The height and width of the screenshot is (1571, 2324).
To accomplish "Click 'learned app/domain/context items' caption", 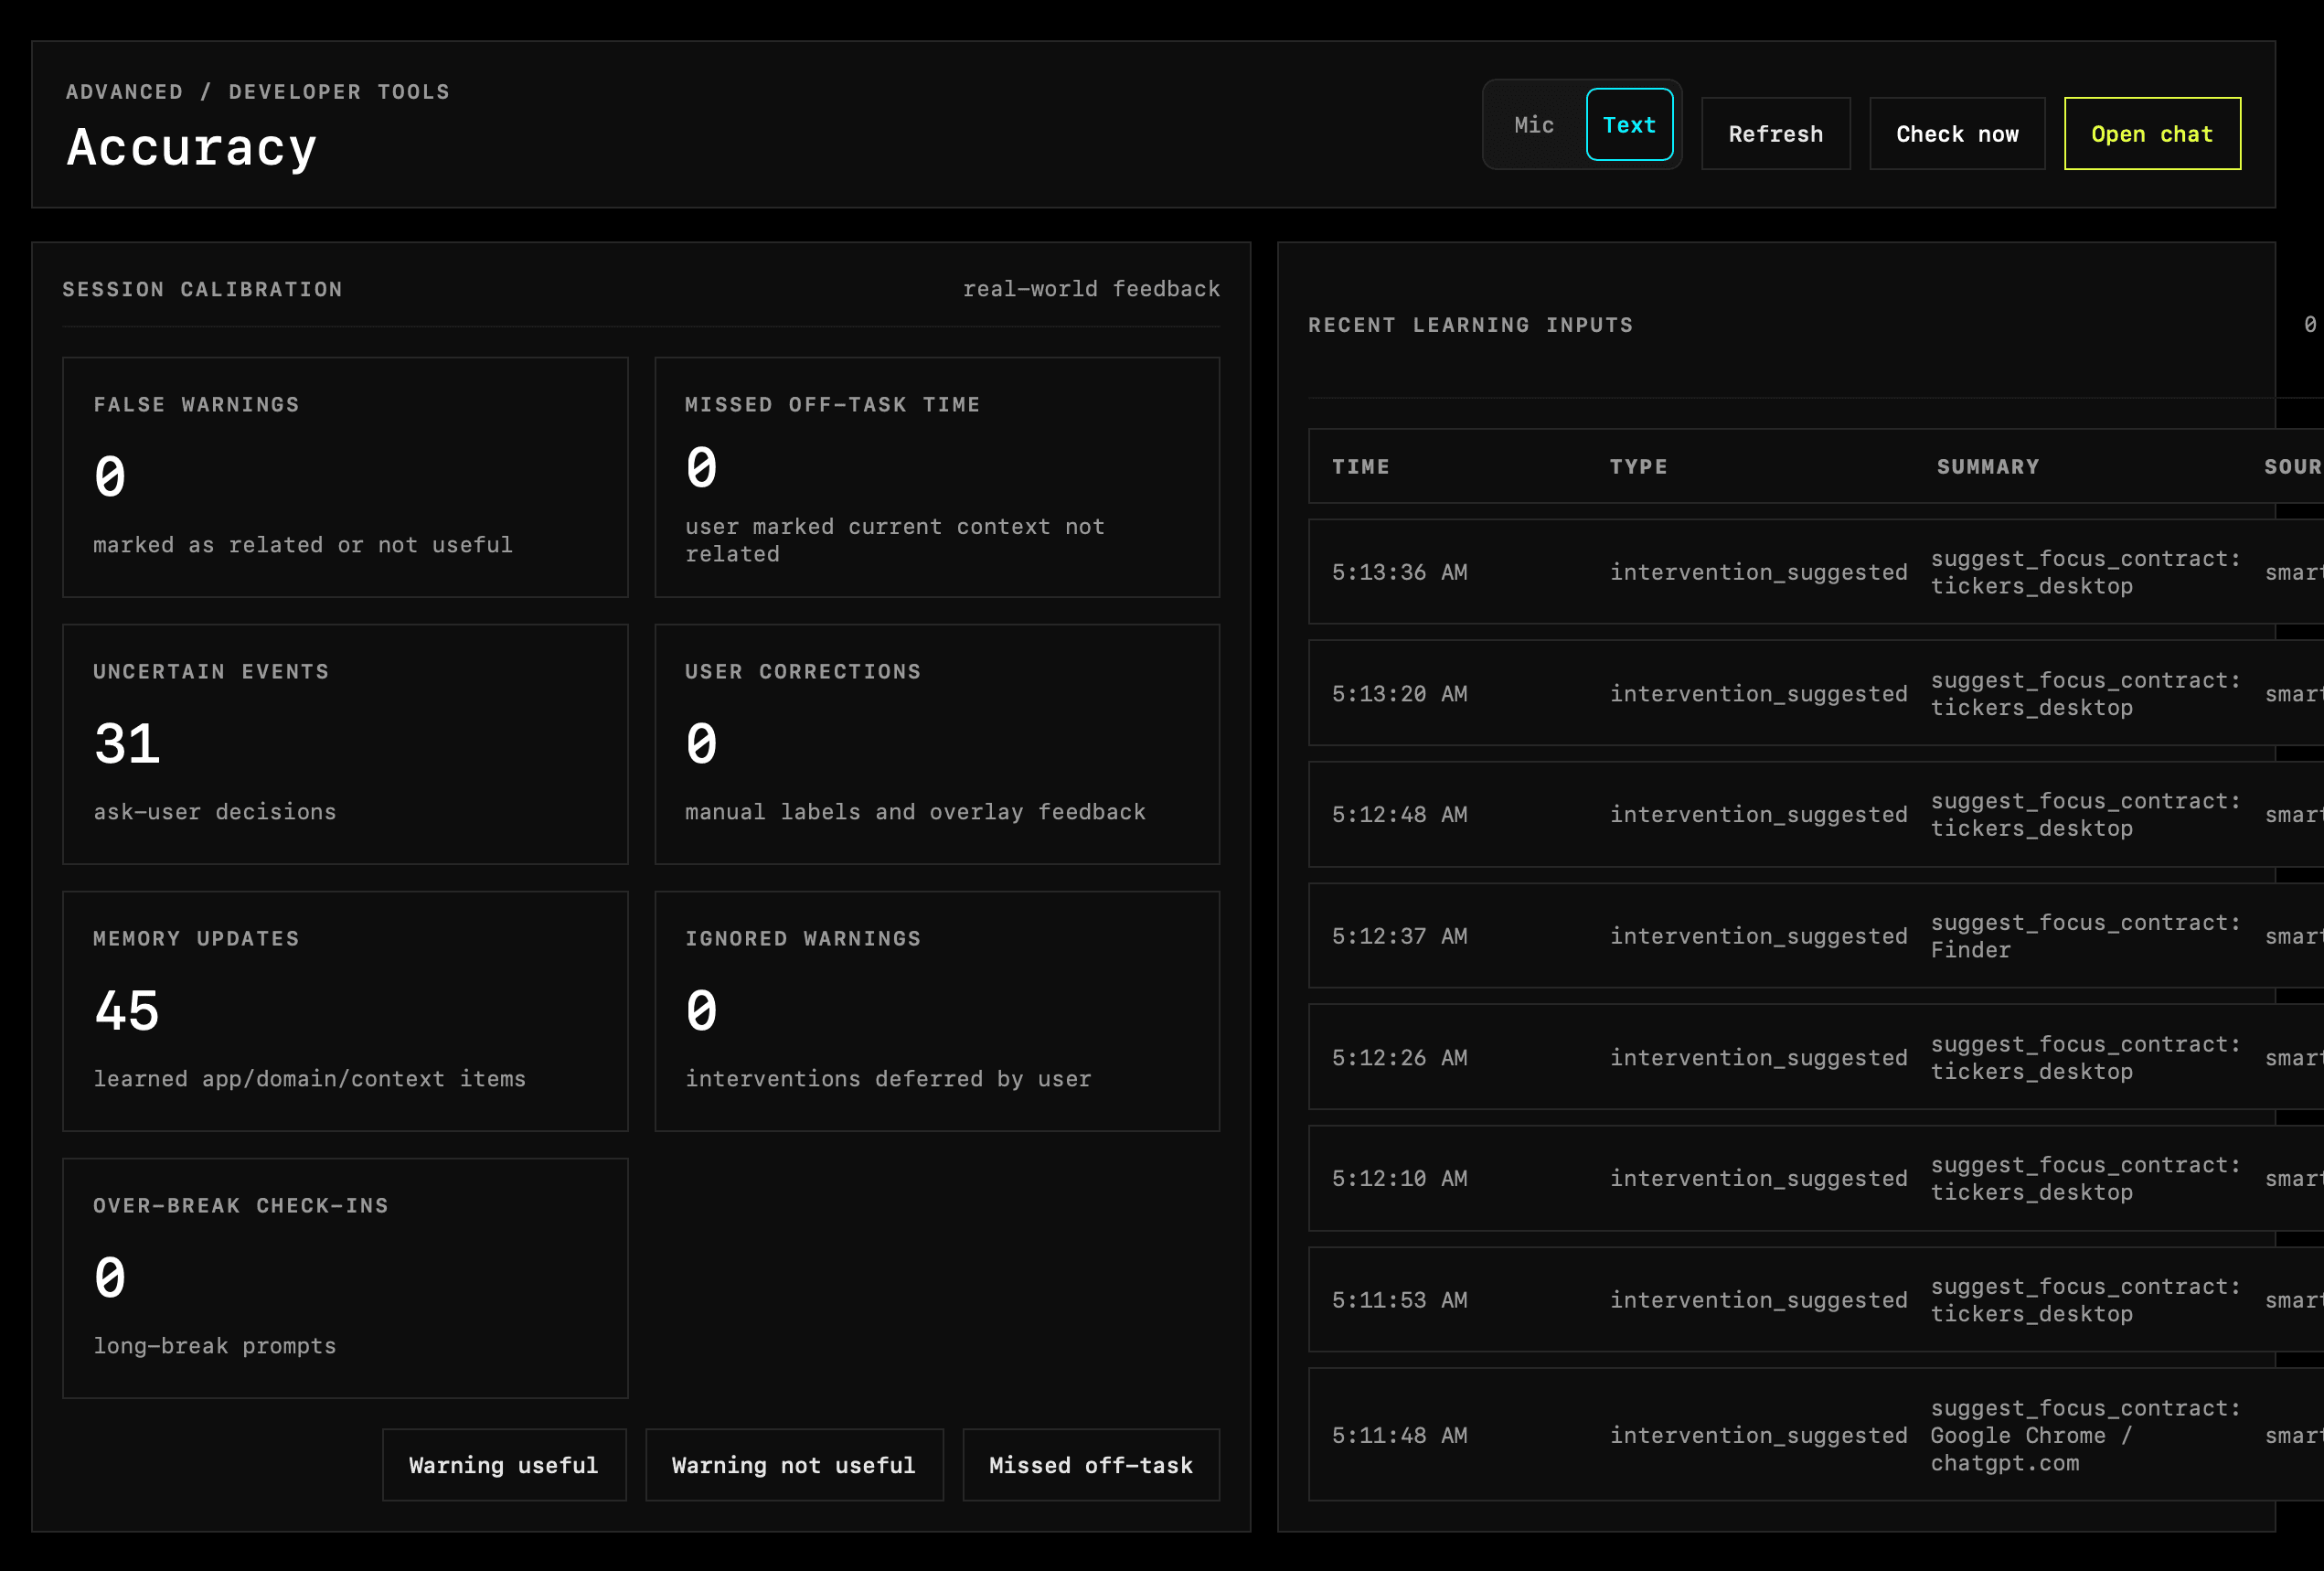I will (309, 1079).
